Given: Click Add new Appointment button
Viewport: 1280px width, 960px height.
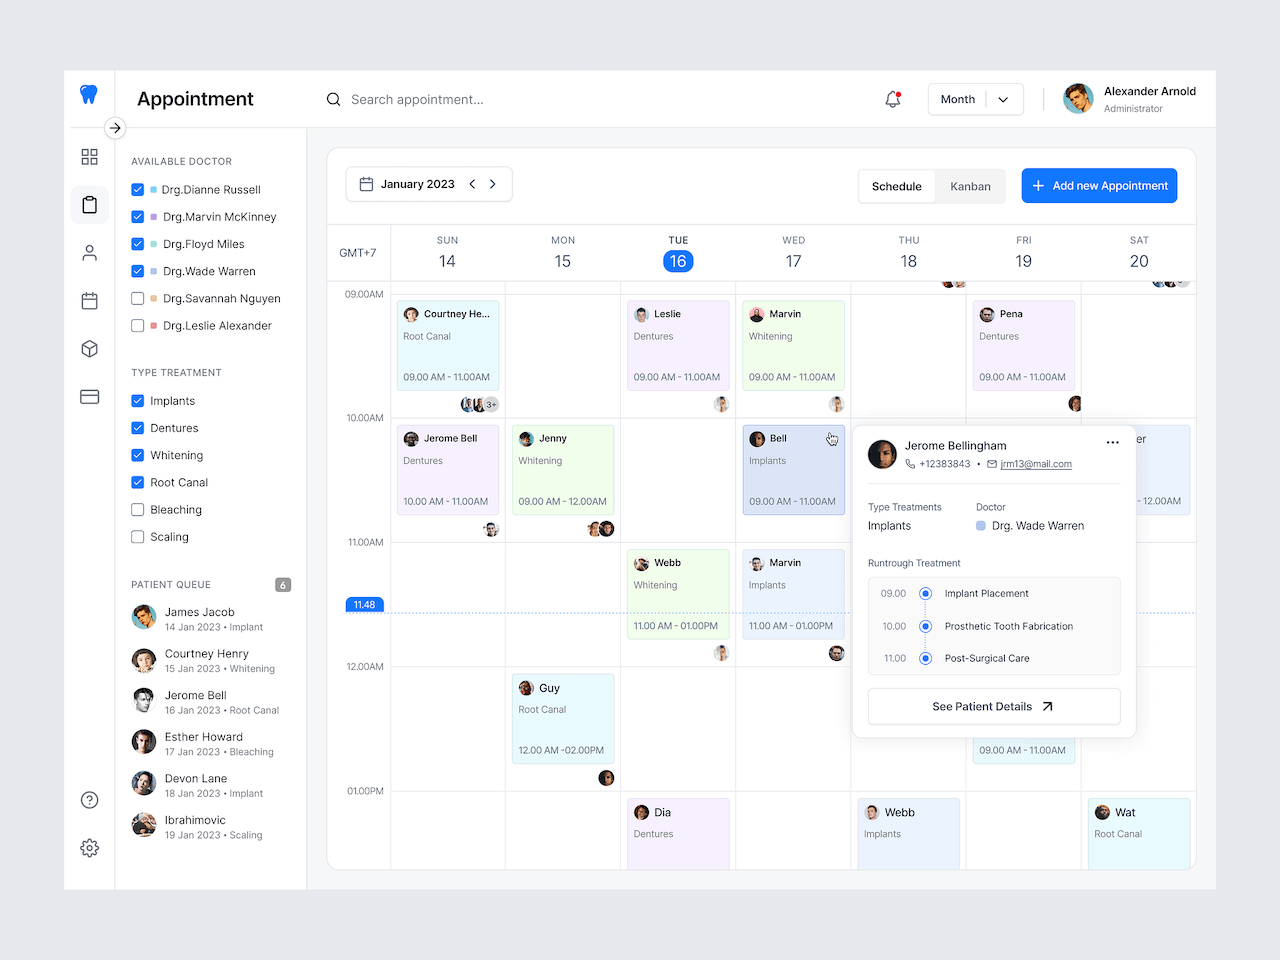Looking at the screenshot, I should coord(1099,186).
